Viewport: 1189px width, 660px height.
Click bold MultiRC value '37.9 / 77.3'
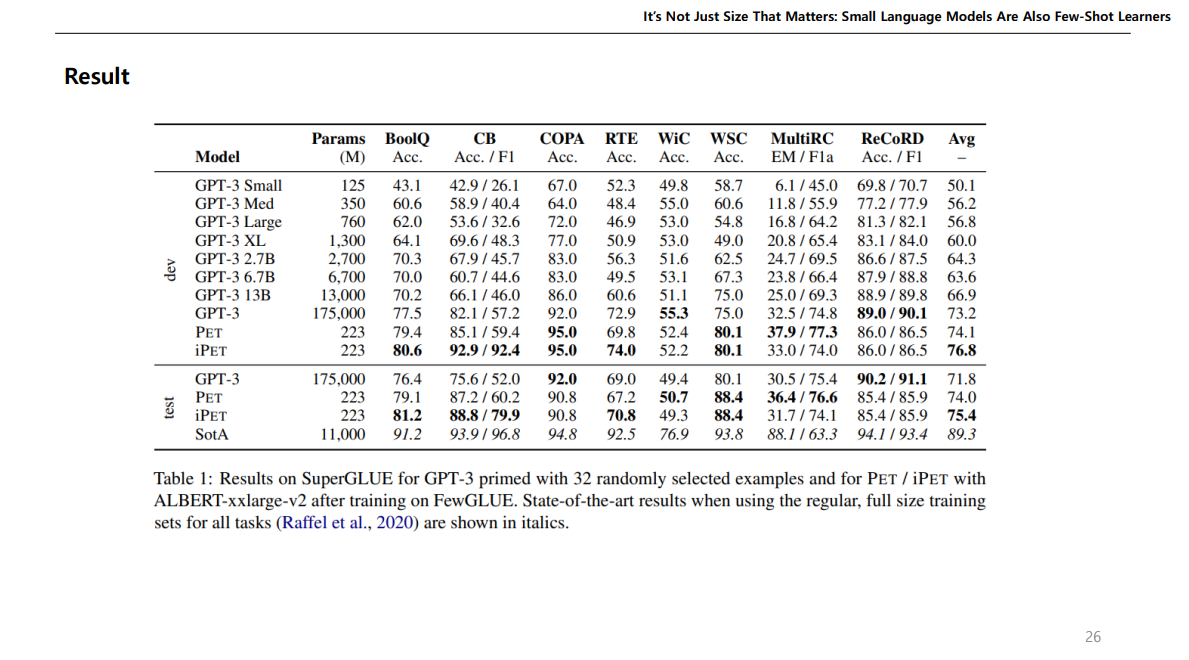[x=802, y=332]
